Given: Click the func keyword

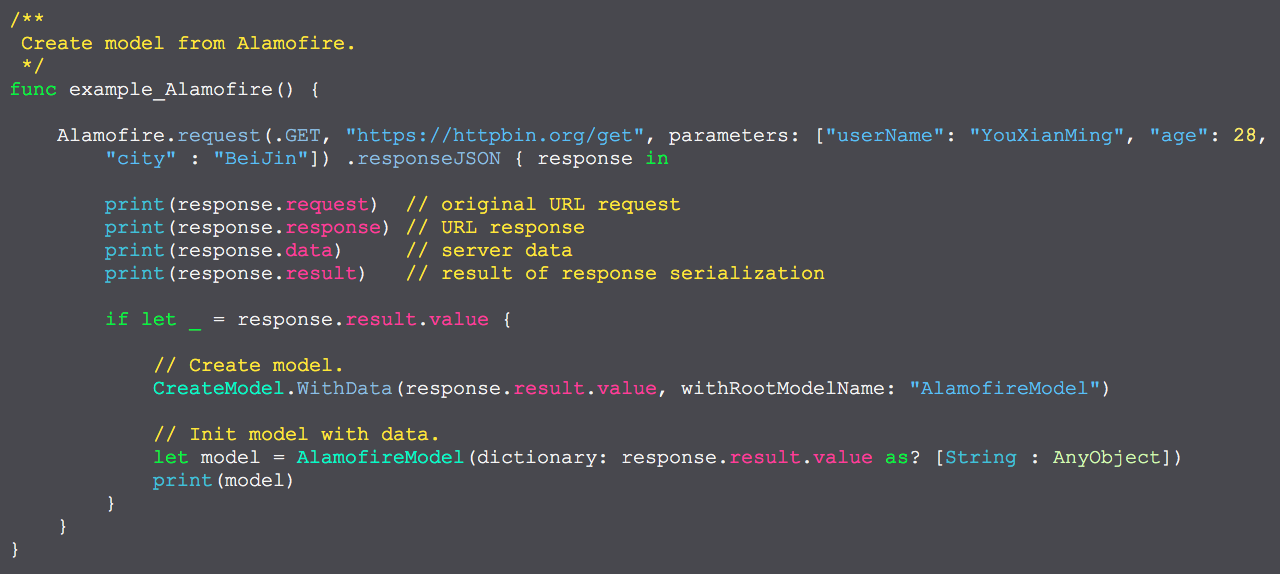Looking at the screenshot, I should tap(33, 89).
